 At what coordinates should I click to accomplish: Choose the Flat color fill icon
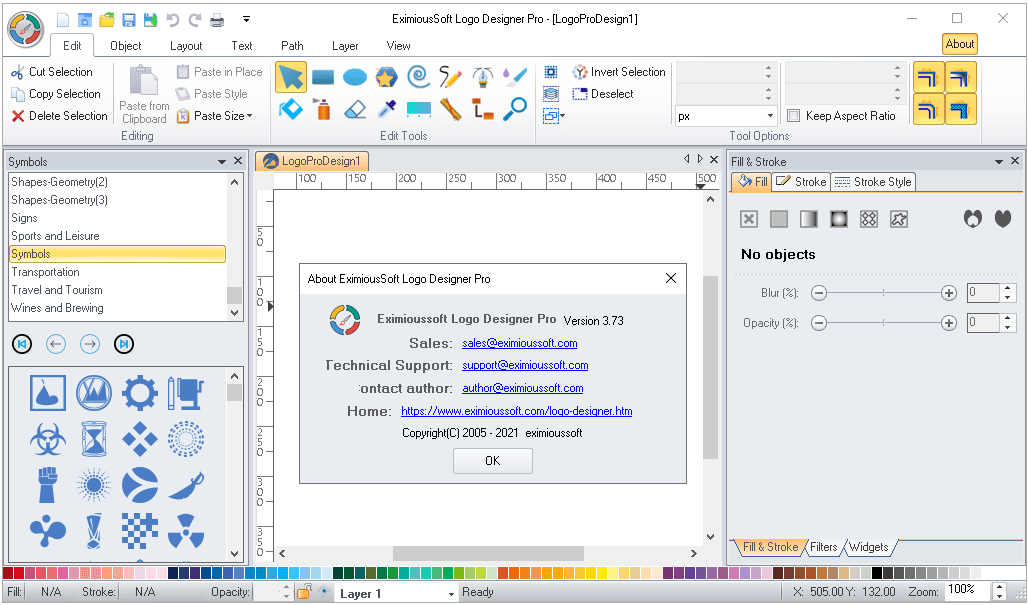coord(779,219)
